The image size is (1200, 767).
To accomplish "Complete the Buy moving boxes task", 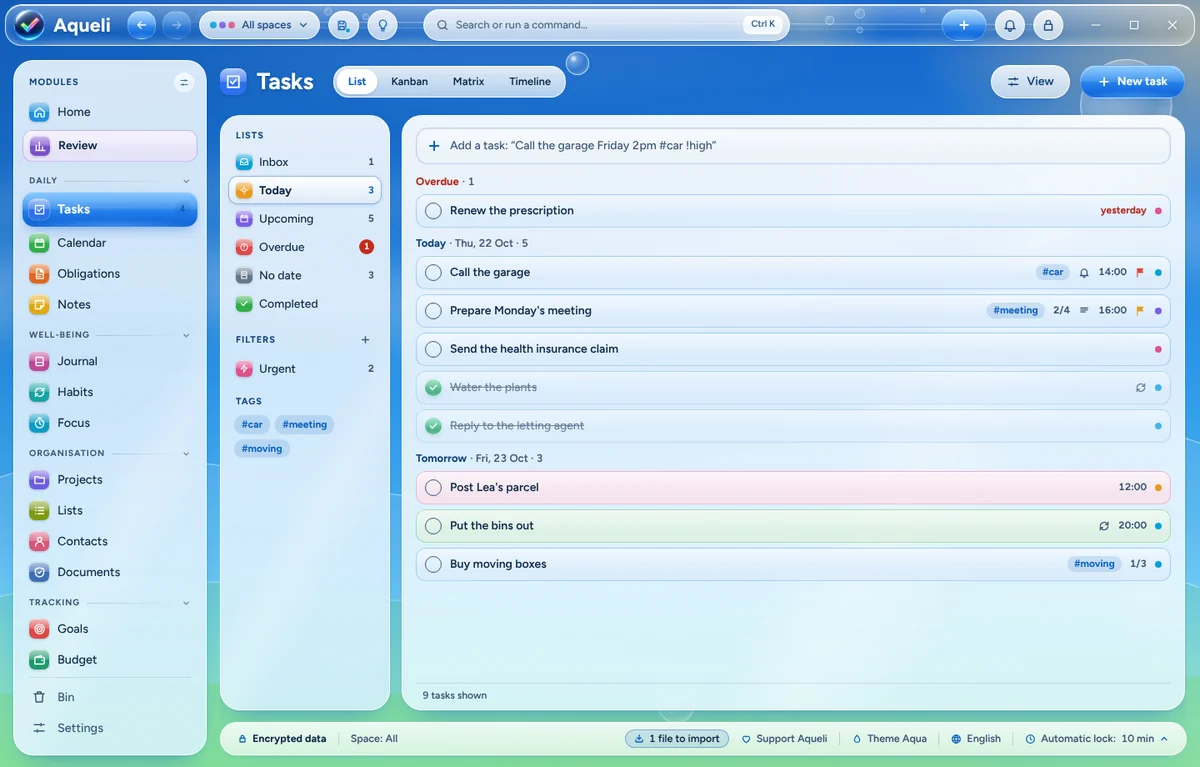I will 433,564.
